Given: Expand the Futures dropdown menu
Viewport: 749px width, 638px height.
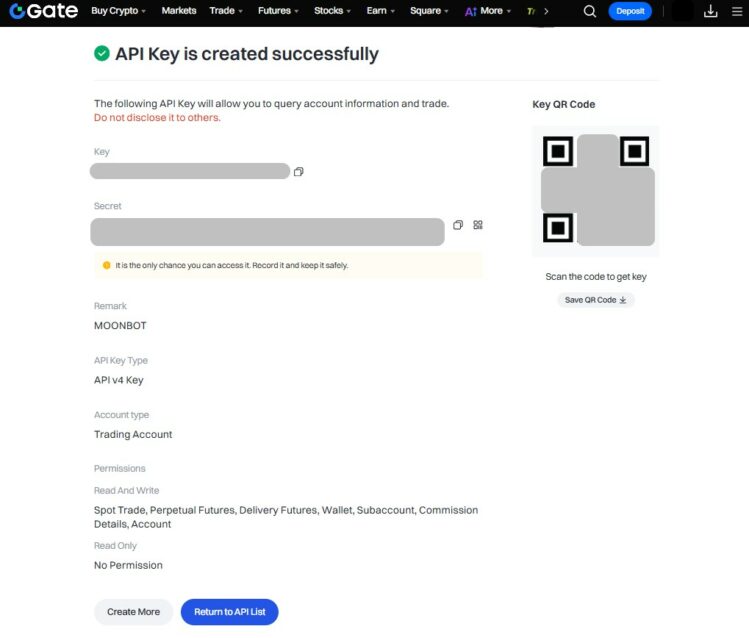Looking at the screenshot, I should point(278,11).
